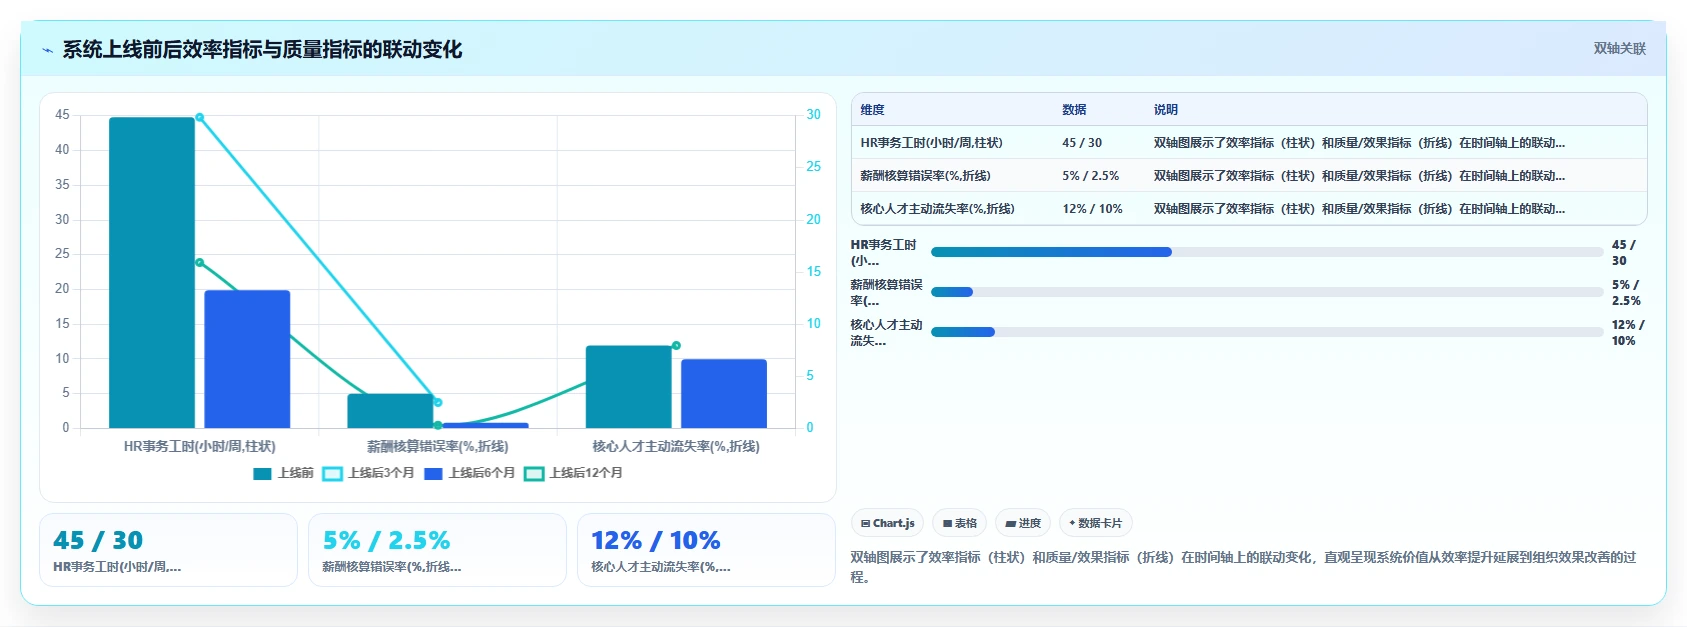The image size is (1687, 627).
Task: Toggle the 上线后6个月 legend series
Action: [469, 473]
